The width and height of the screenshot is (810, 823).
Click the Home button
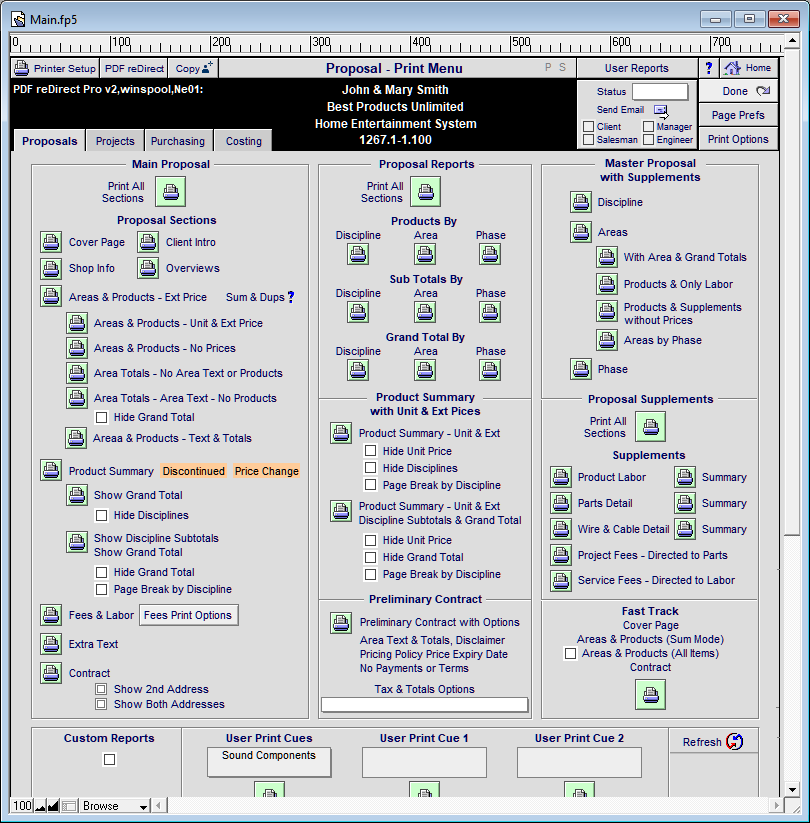coord(748,68)
